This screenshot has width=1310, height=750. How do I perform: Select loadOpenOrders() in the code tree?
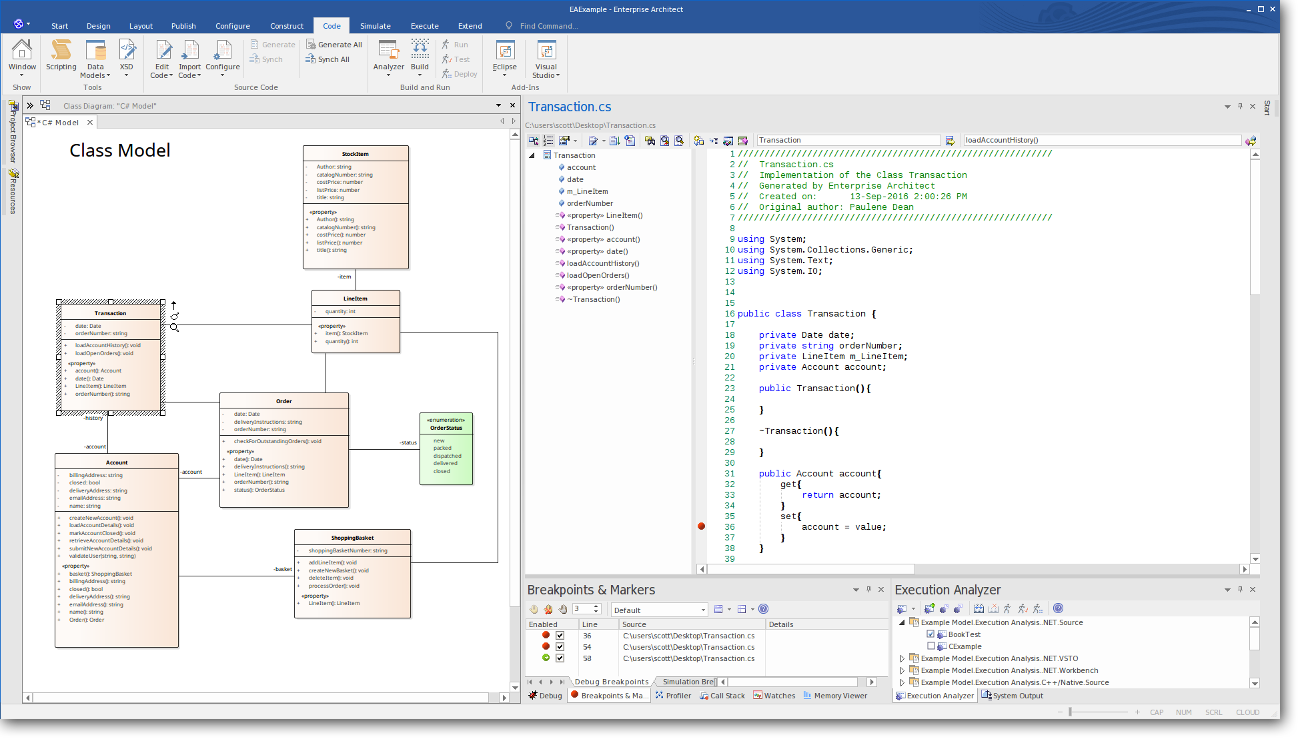tap(599, 275)
